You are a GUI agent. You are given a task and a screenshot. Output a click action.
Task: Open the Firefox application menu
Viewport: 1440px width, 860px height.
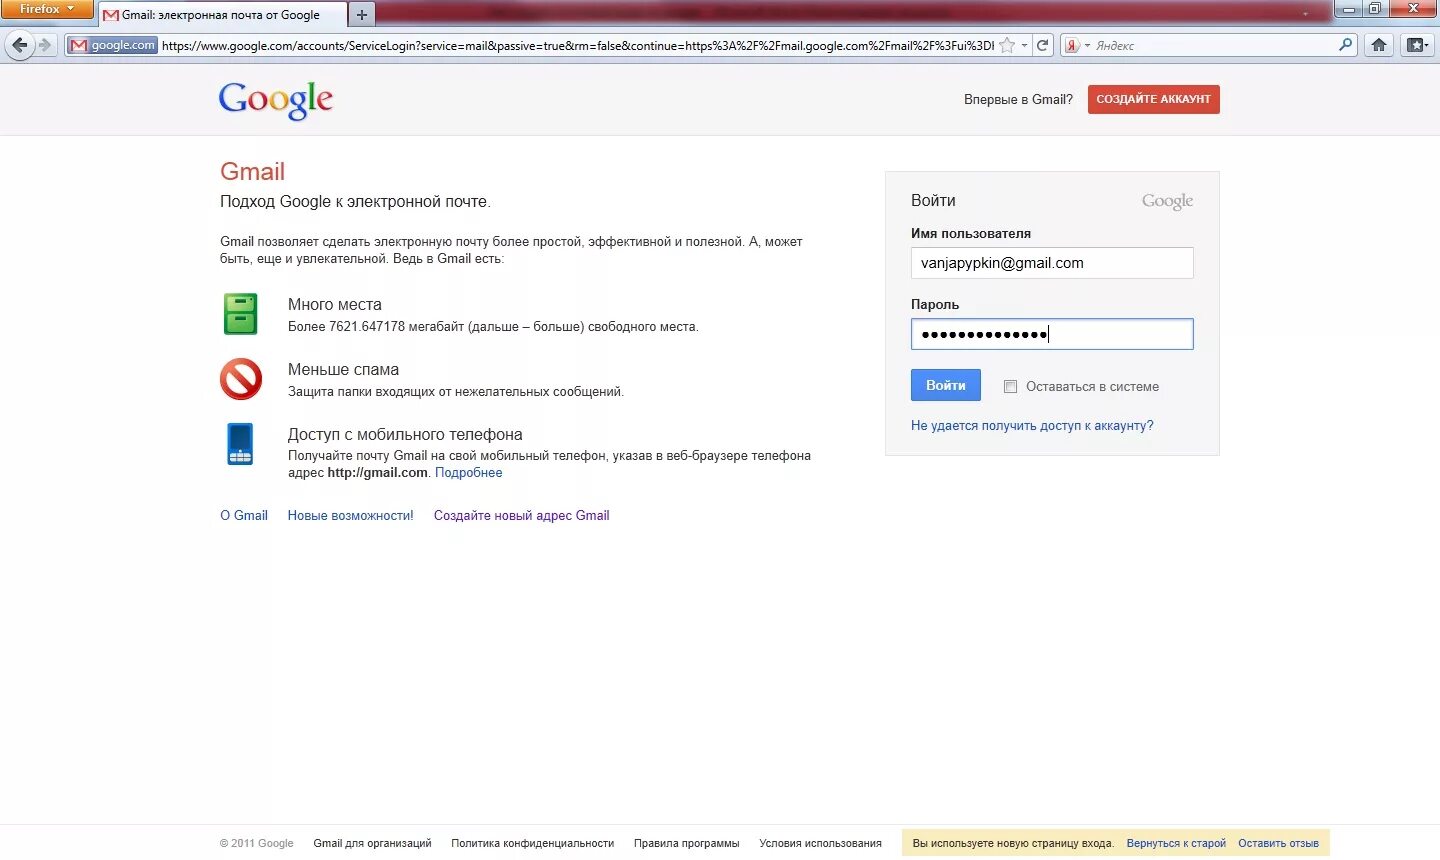point(47,9)
